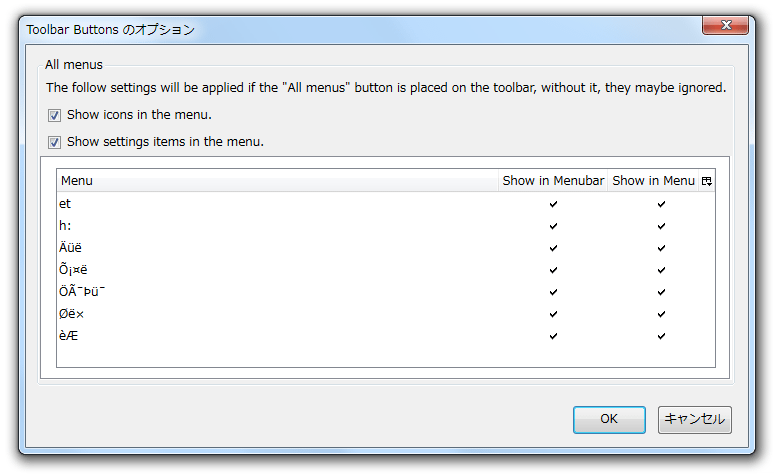Screen dimensions: 777x476
Task: Close the Toolbar Buttons options dialog
Action: tap(725, 25)
